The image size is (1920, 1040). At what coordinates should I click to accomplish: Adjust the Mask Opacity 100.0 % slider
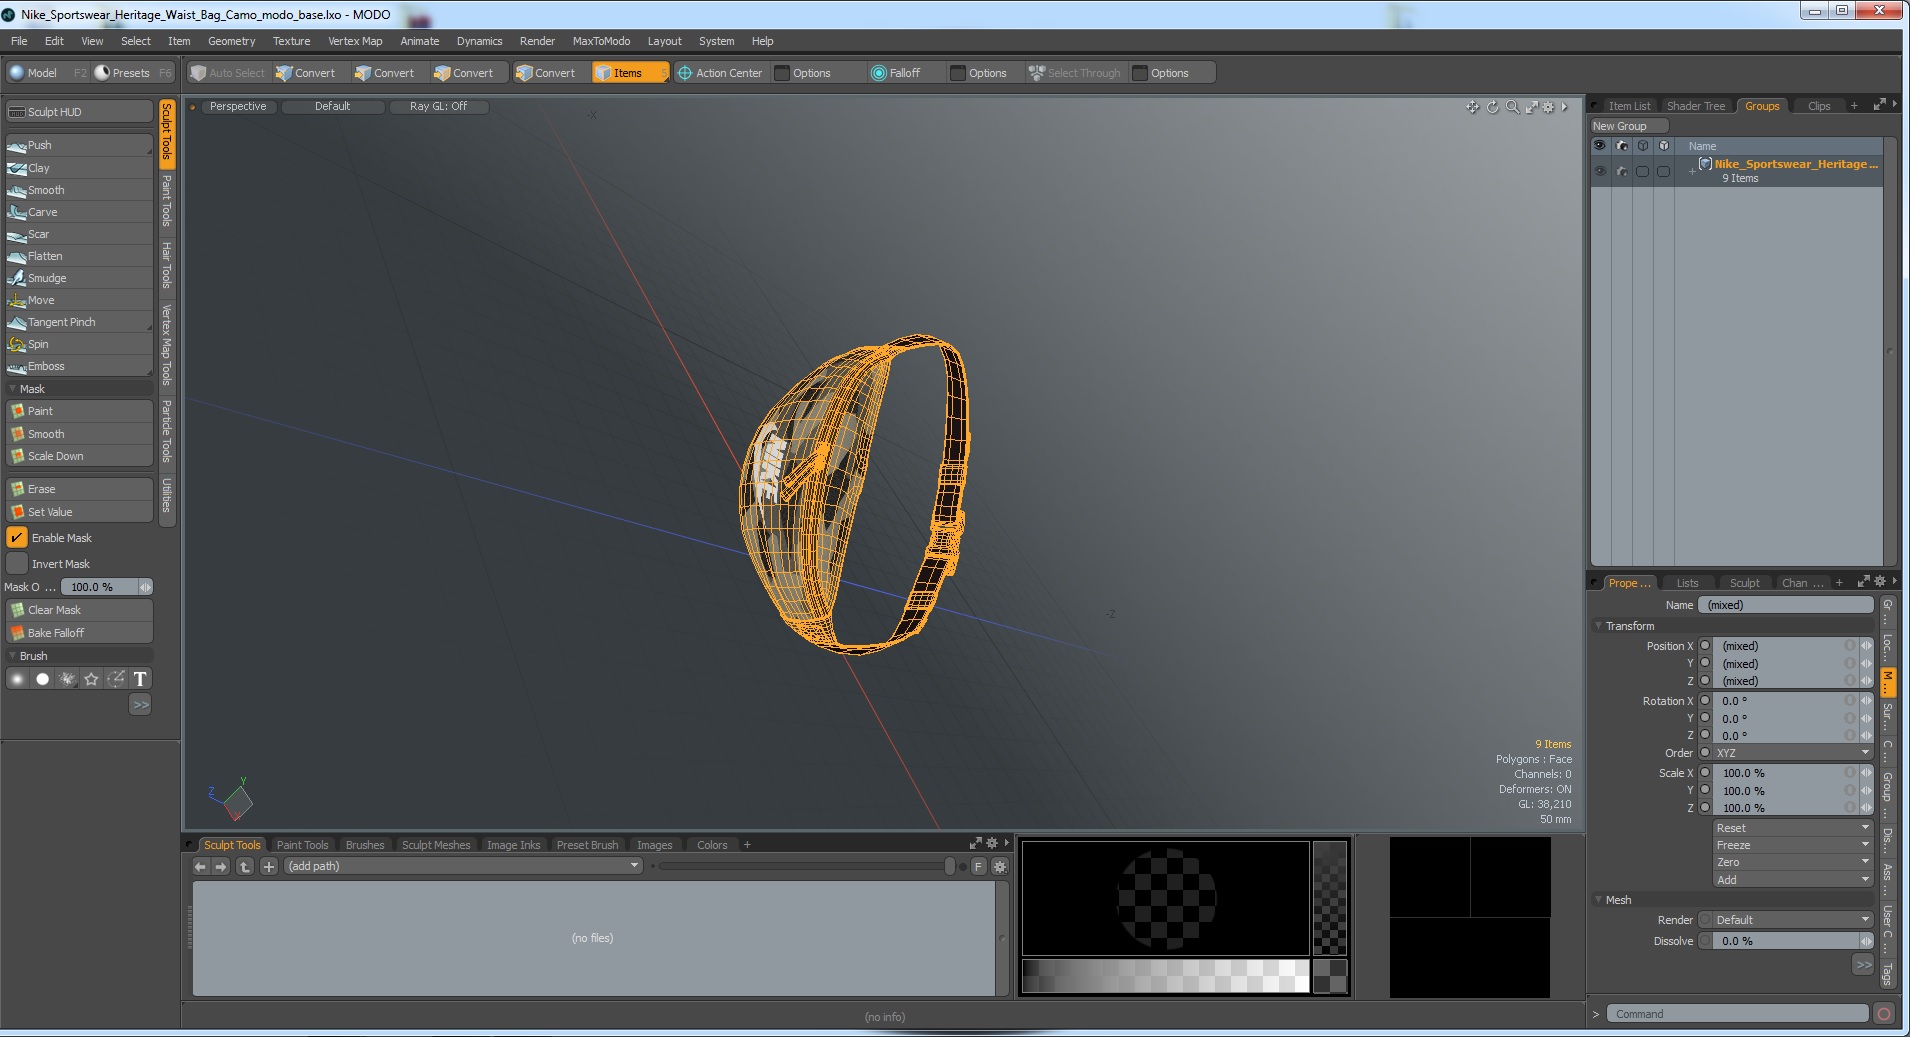(106, 588)
